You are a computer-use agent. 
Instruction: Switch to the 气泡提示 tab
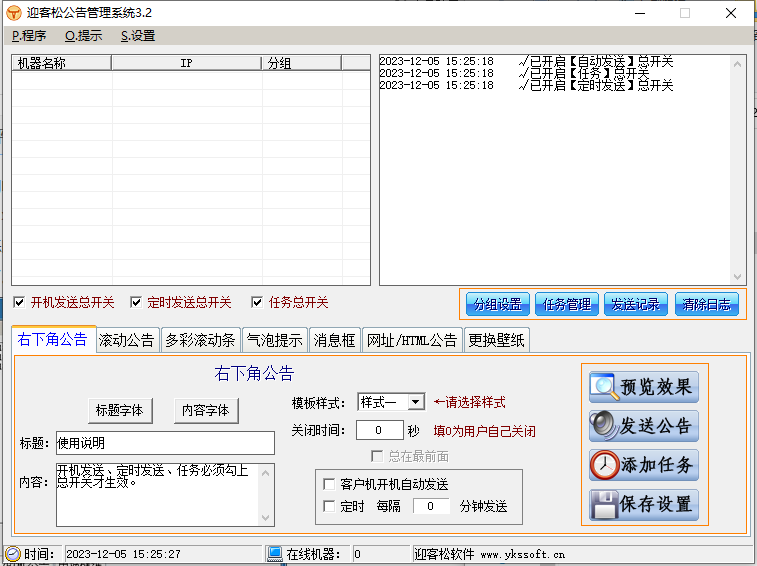[275, 340]
